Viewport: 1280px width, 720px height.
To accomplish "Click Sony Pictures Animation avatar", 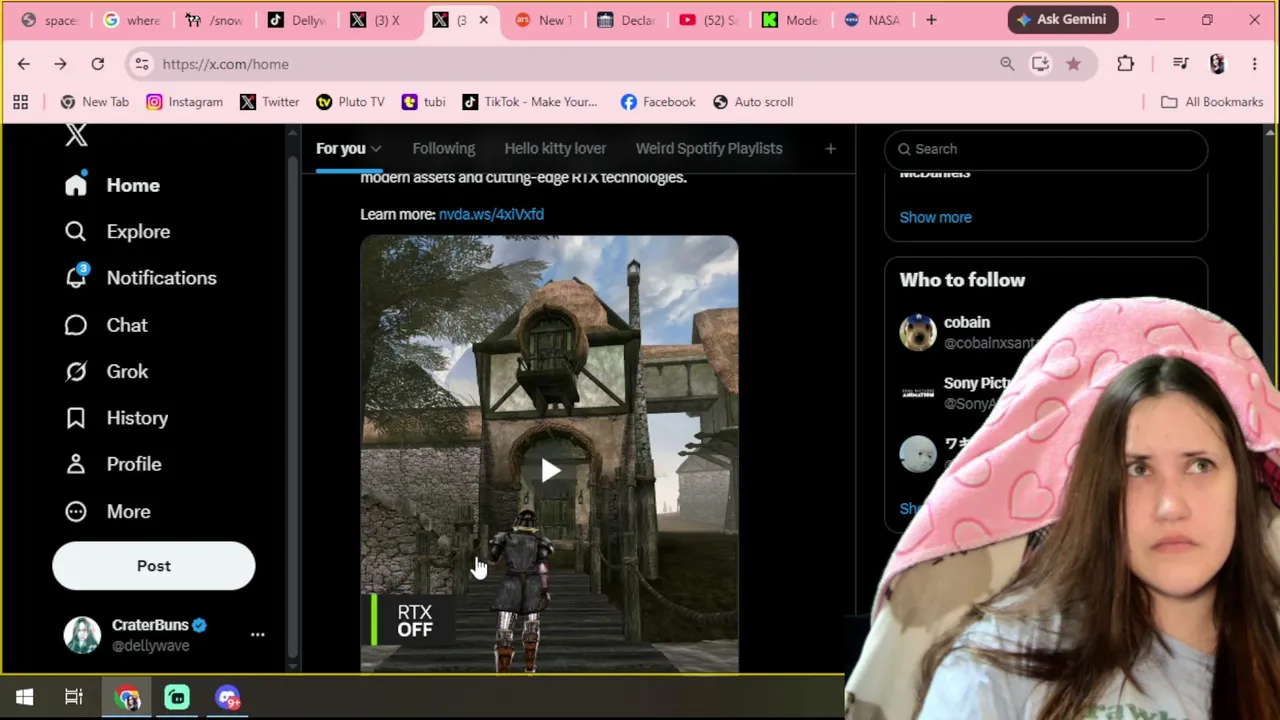I will point(918,393).
